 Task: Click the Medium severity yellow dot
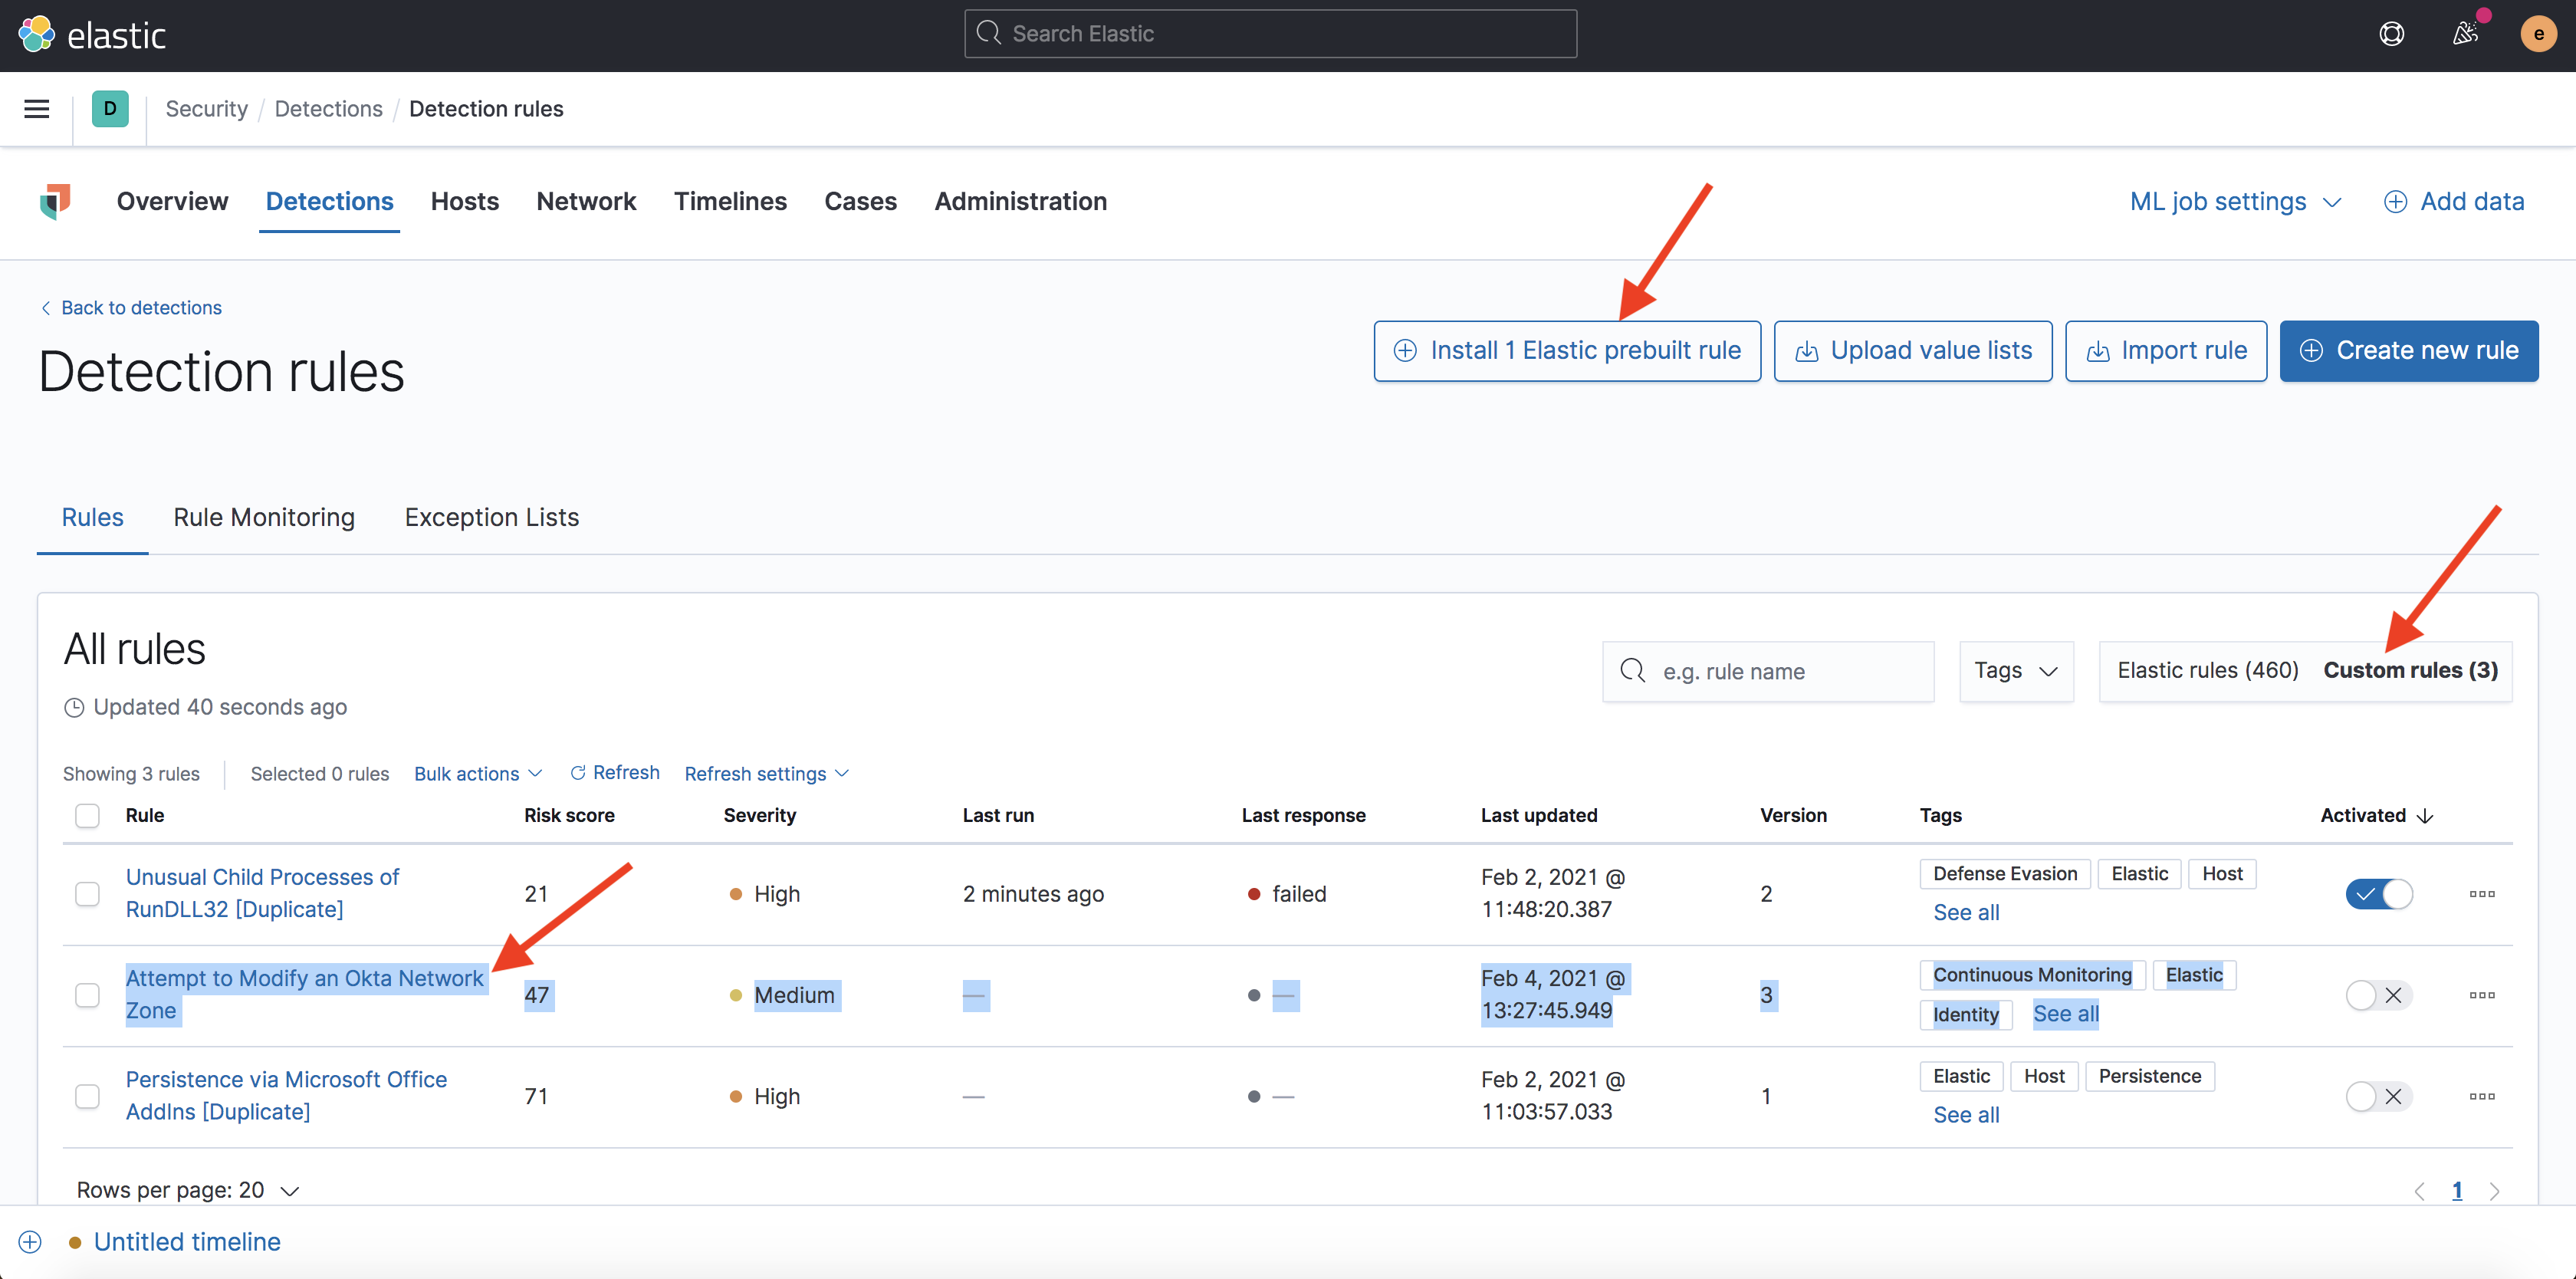(735, 995)
